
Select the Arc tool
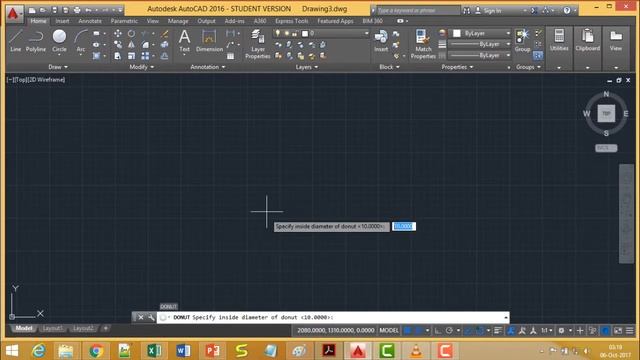pos(80,41)
